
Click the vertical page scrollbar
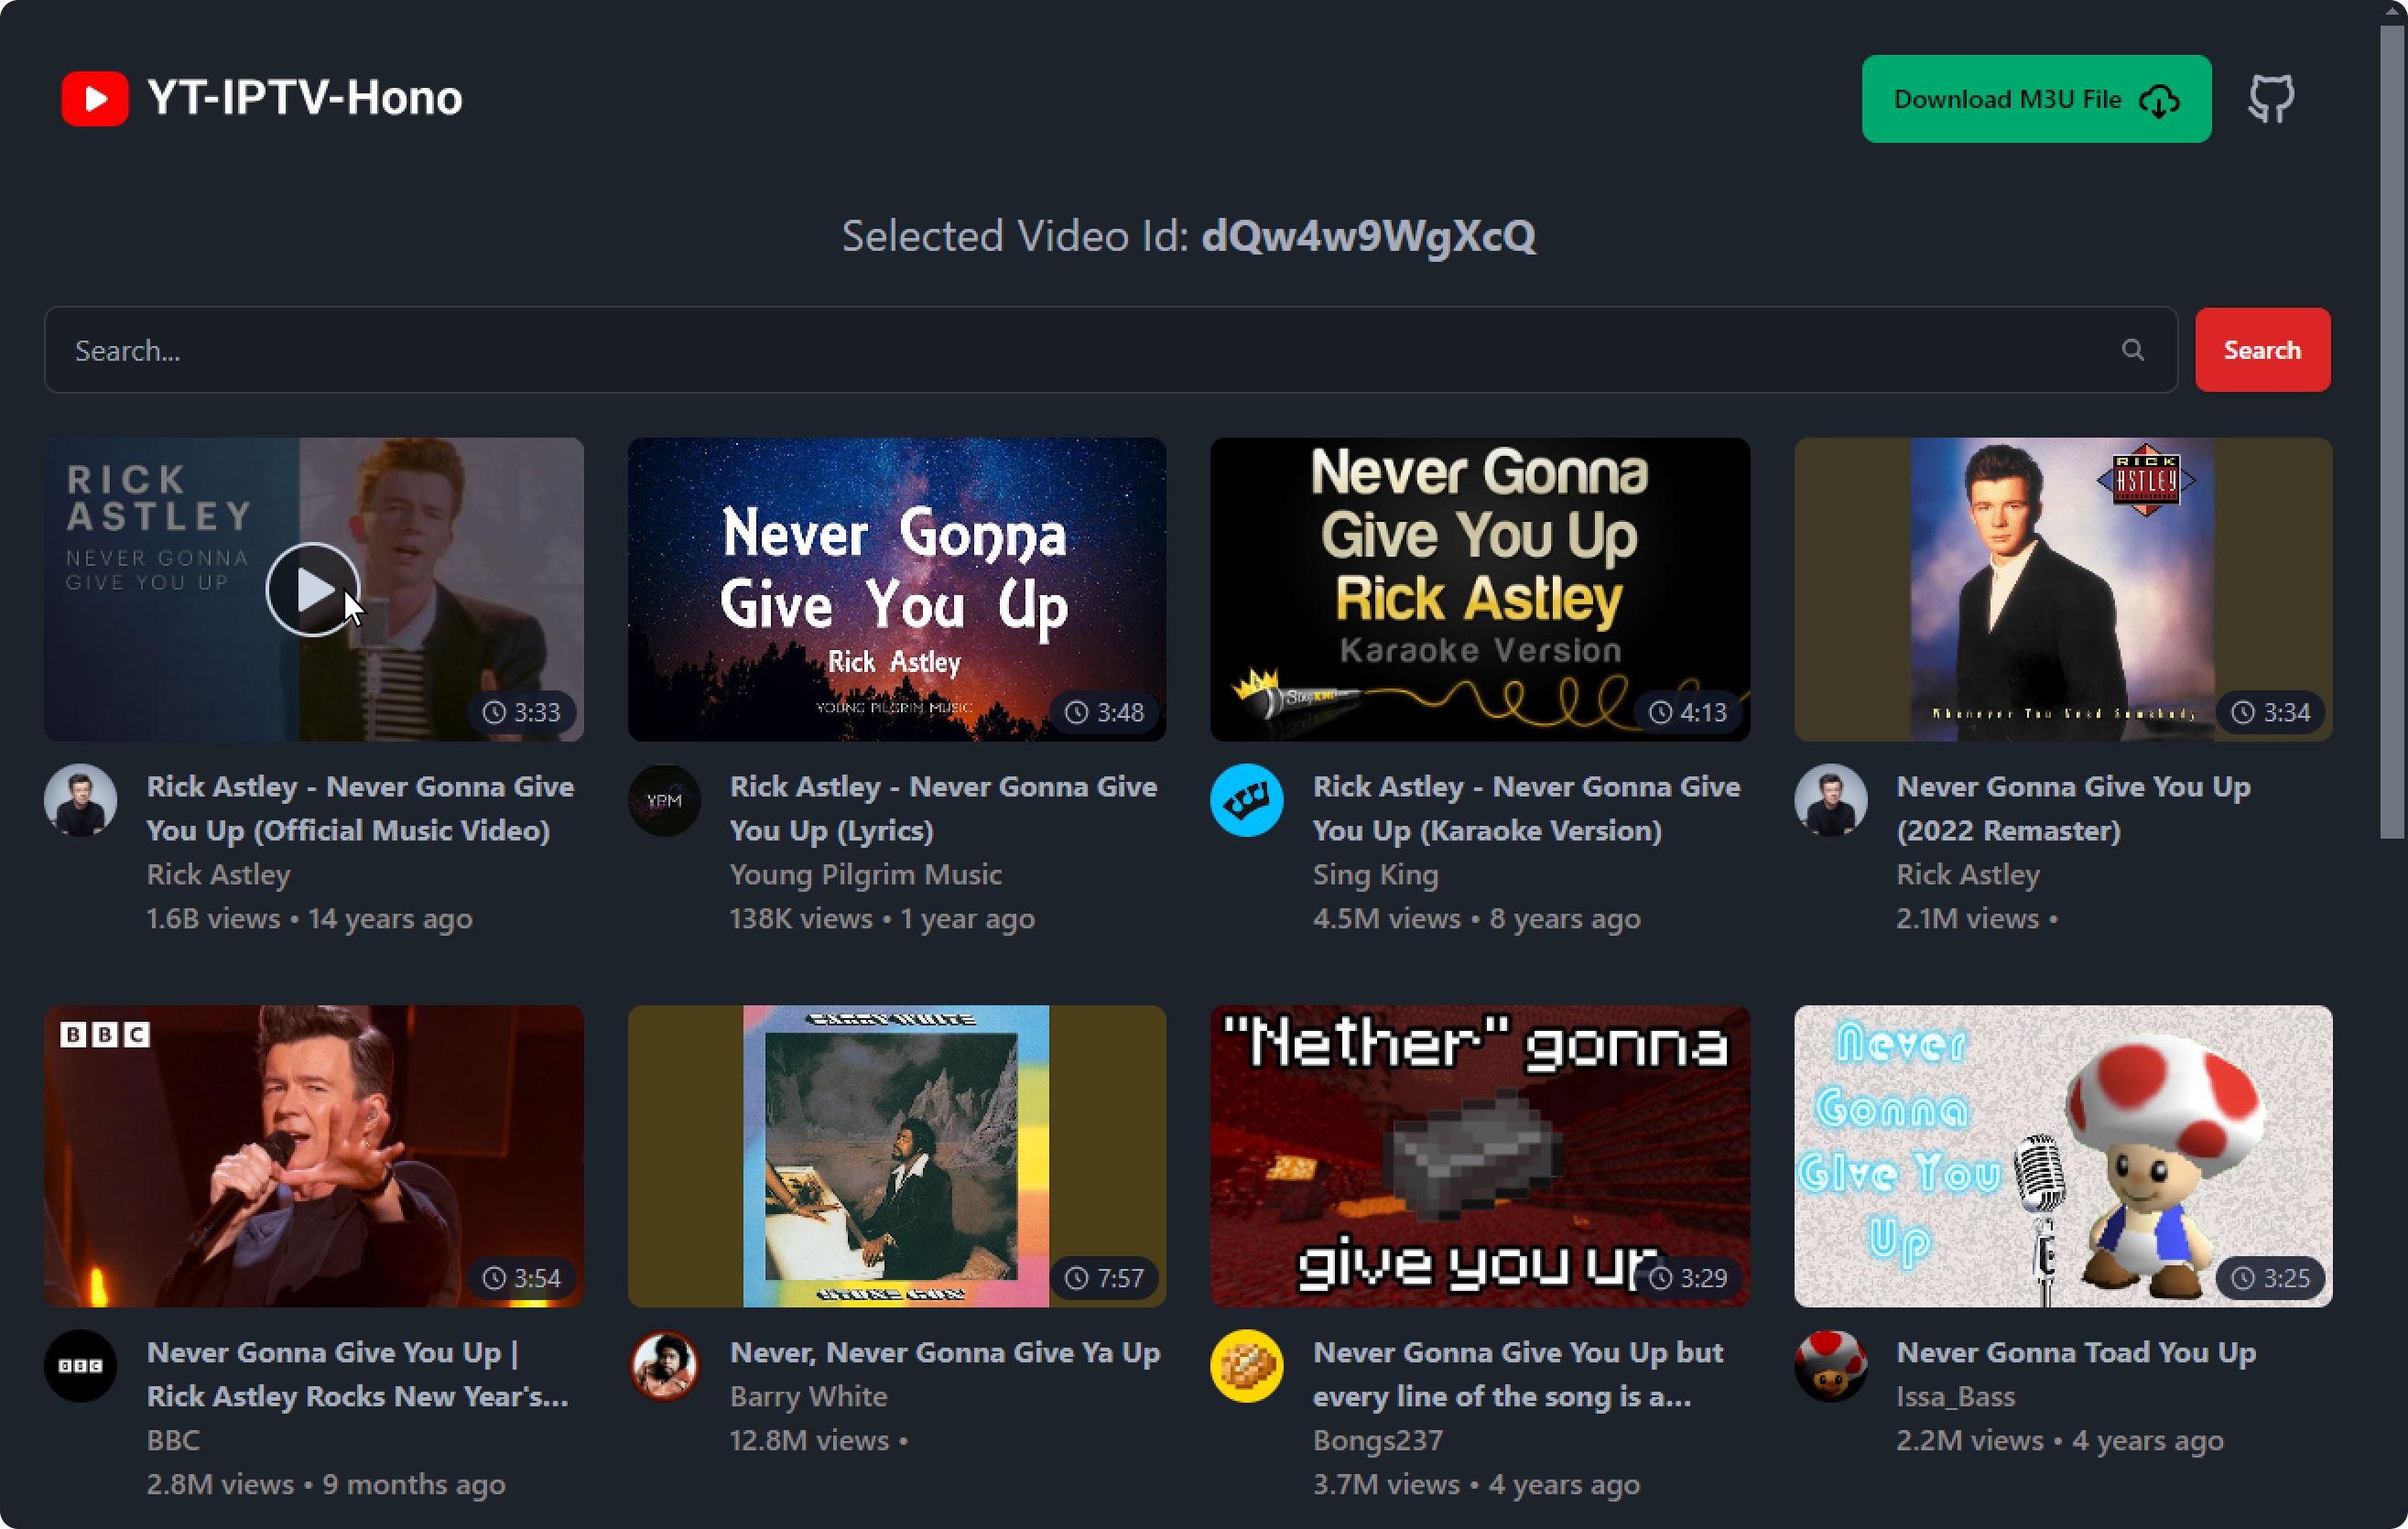click(2391, 430)
